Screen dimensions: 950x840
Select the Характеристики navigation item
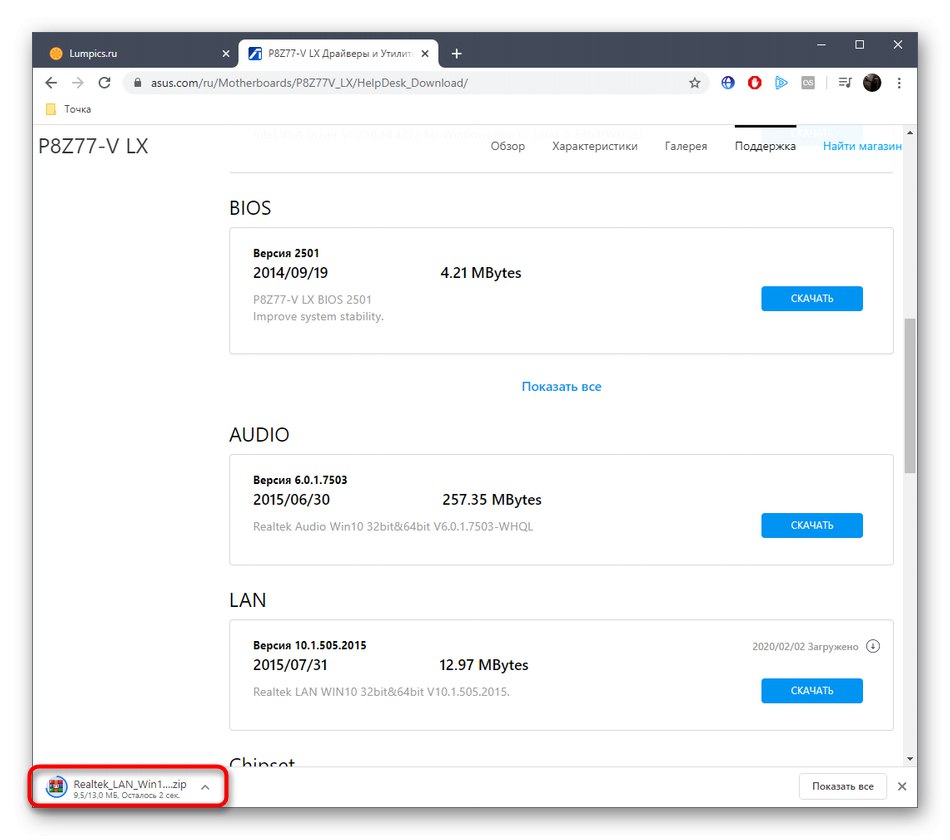tap(596, 146)
